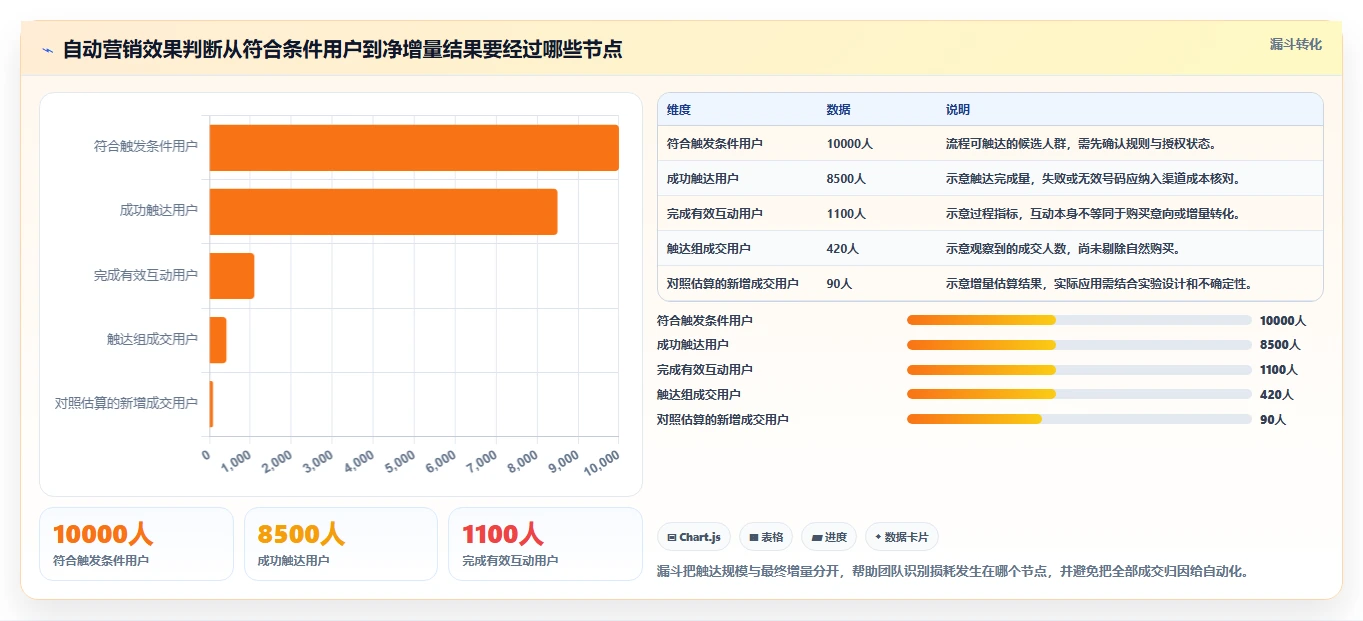
Task: Click table value 90人
Action: pos(840,284)
